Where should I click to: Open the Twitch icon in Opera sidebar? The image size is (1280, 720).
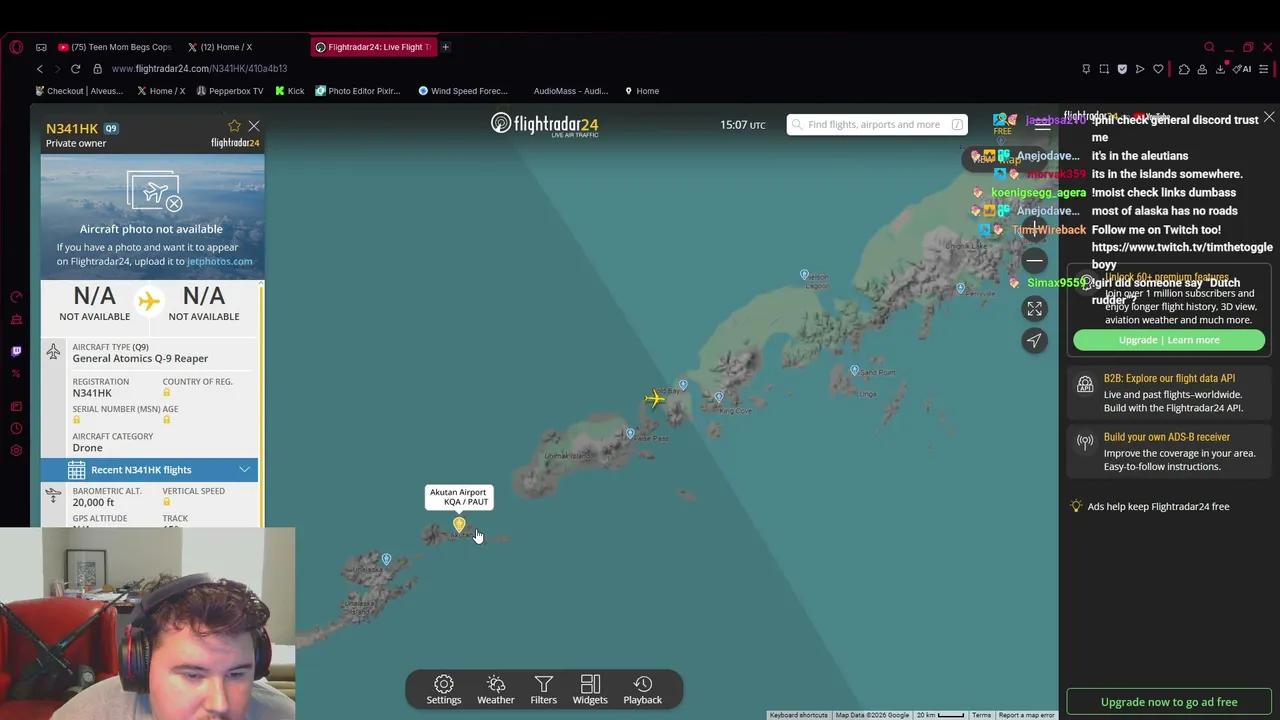[x=16, y=351]
